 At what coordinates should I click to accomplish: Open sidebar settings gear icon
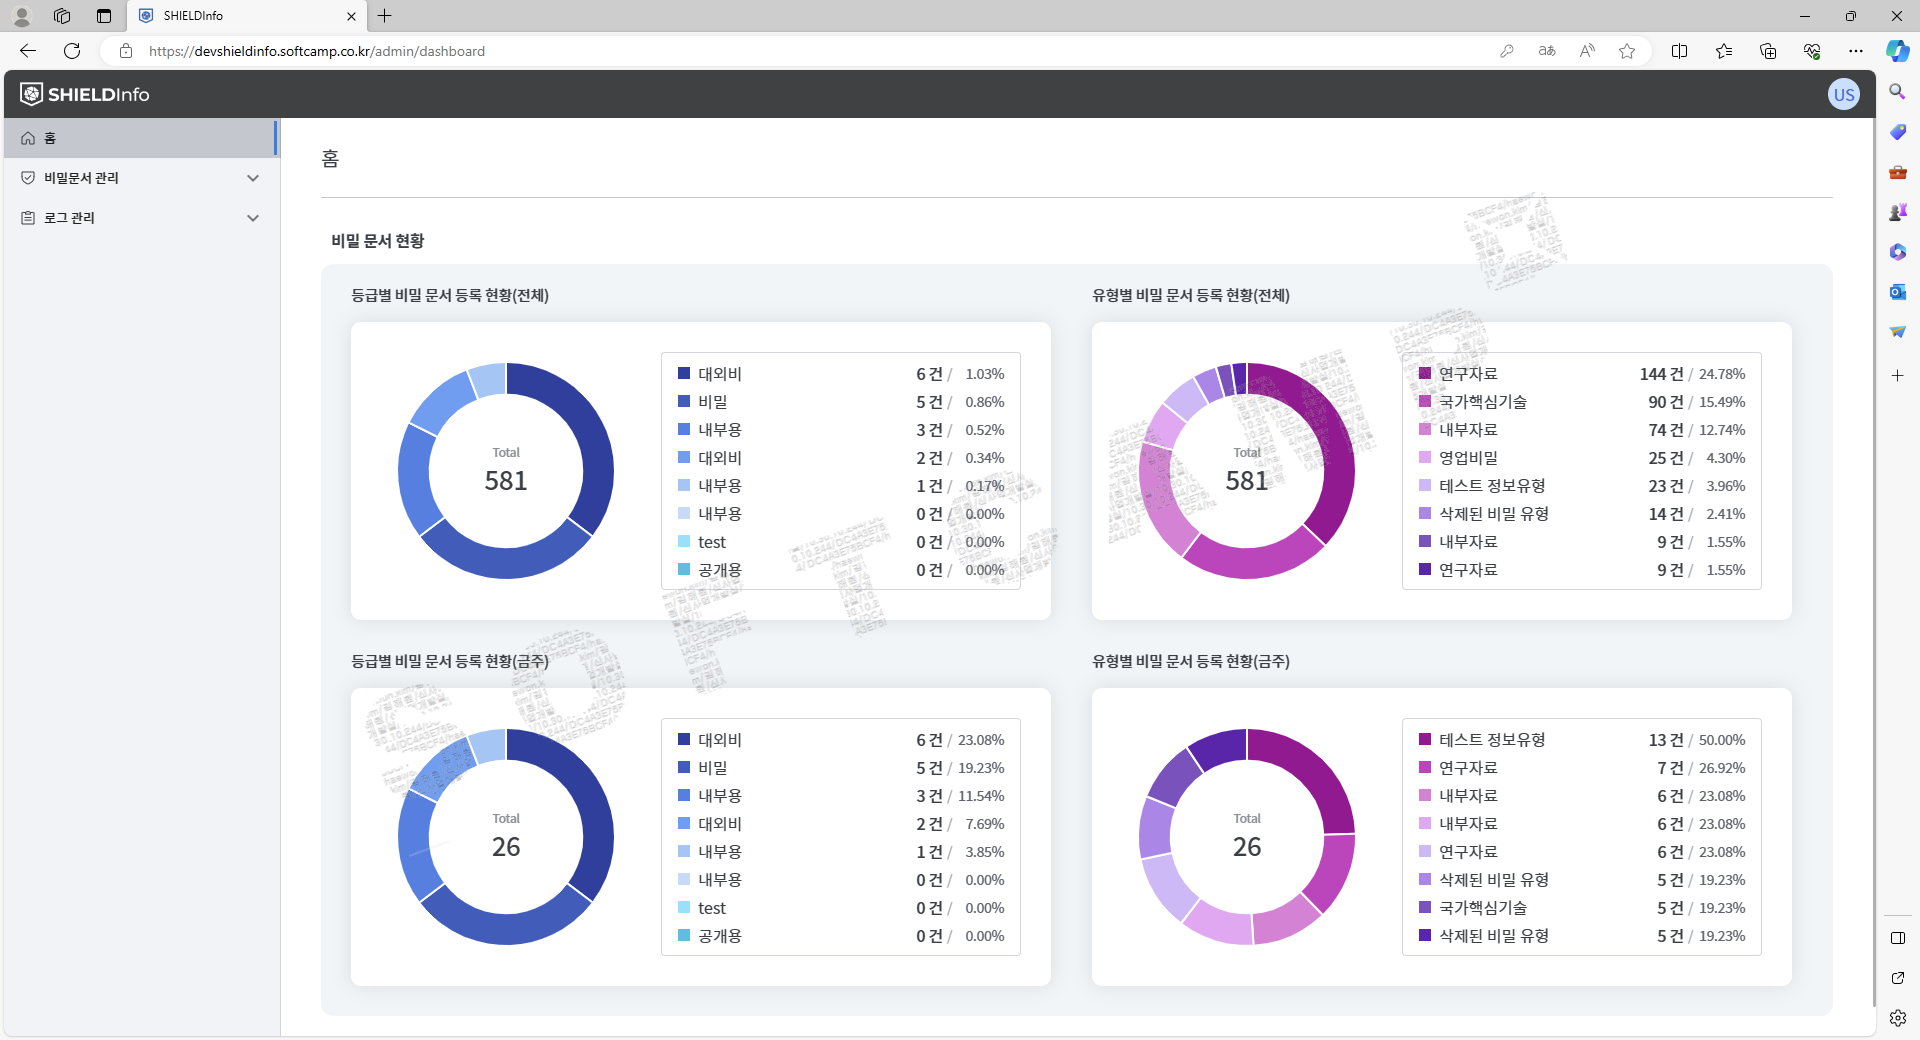1897,1018
